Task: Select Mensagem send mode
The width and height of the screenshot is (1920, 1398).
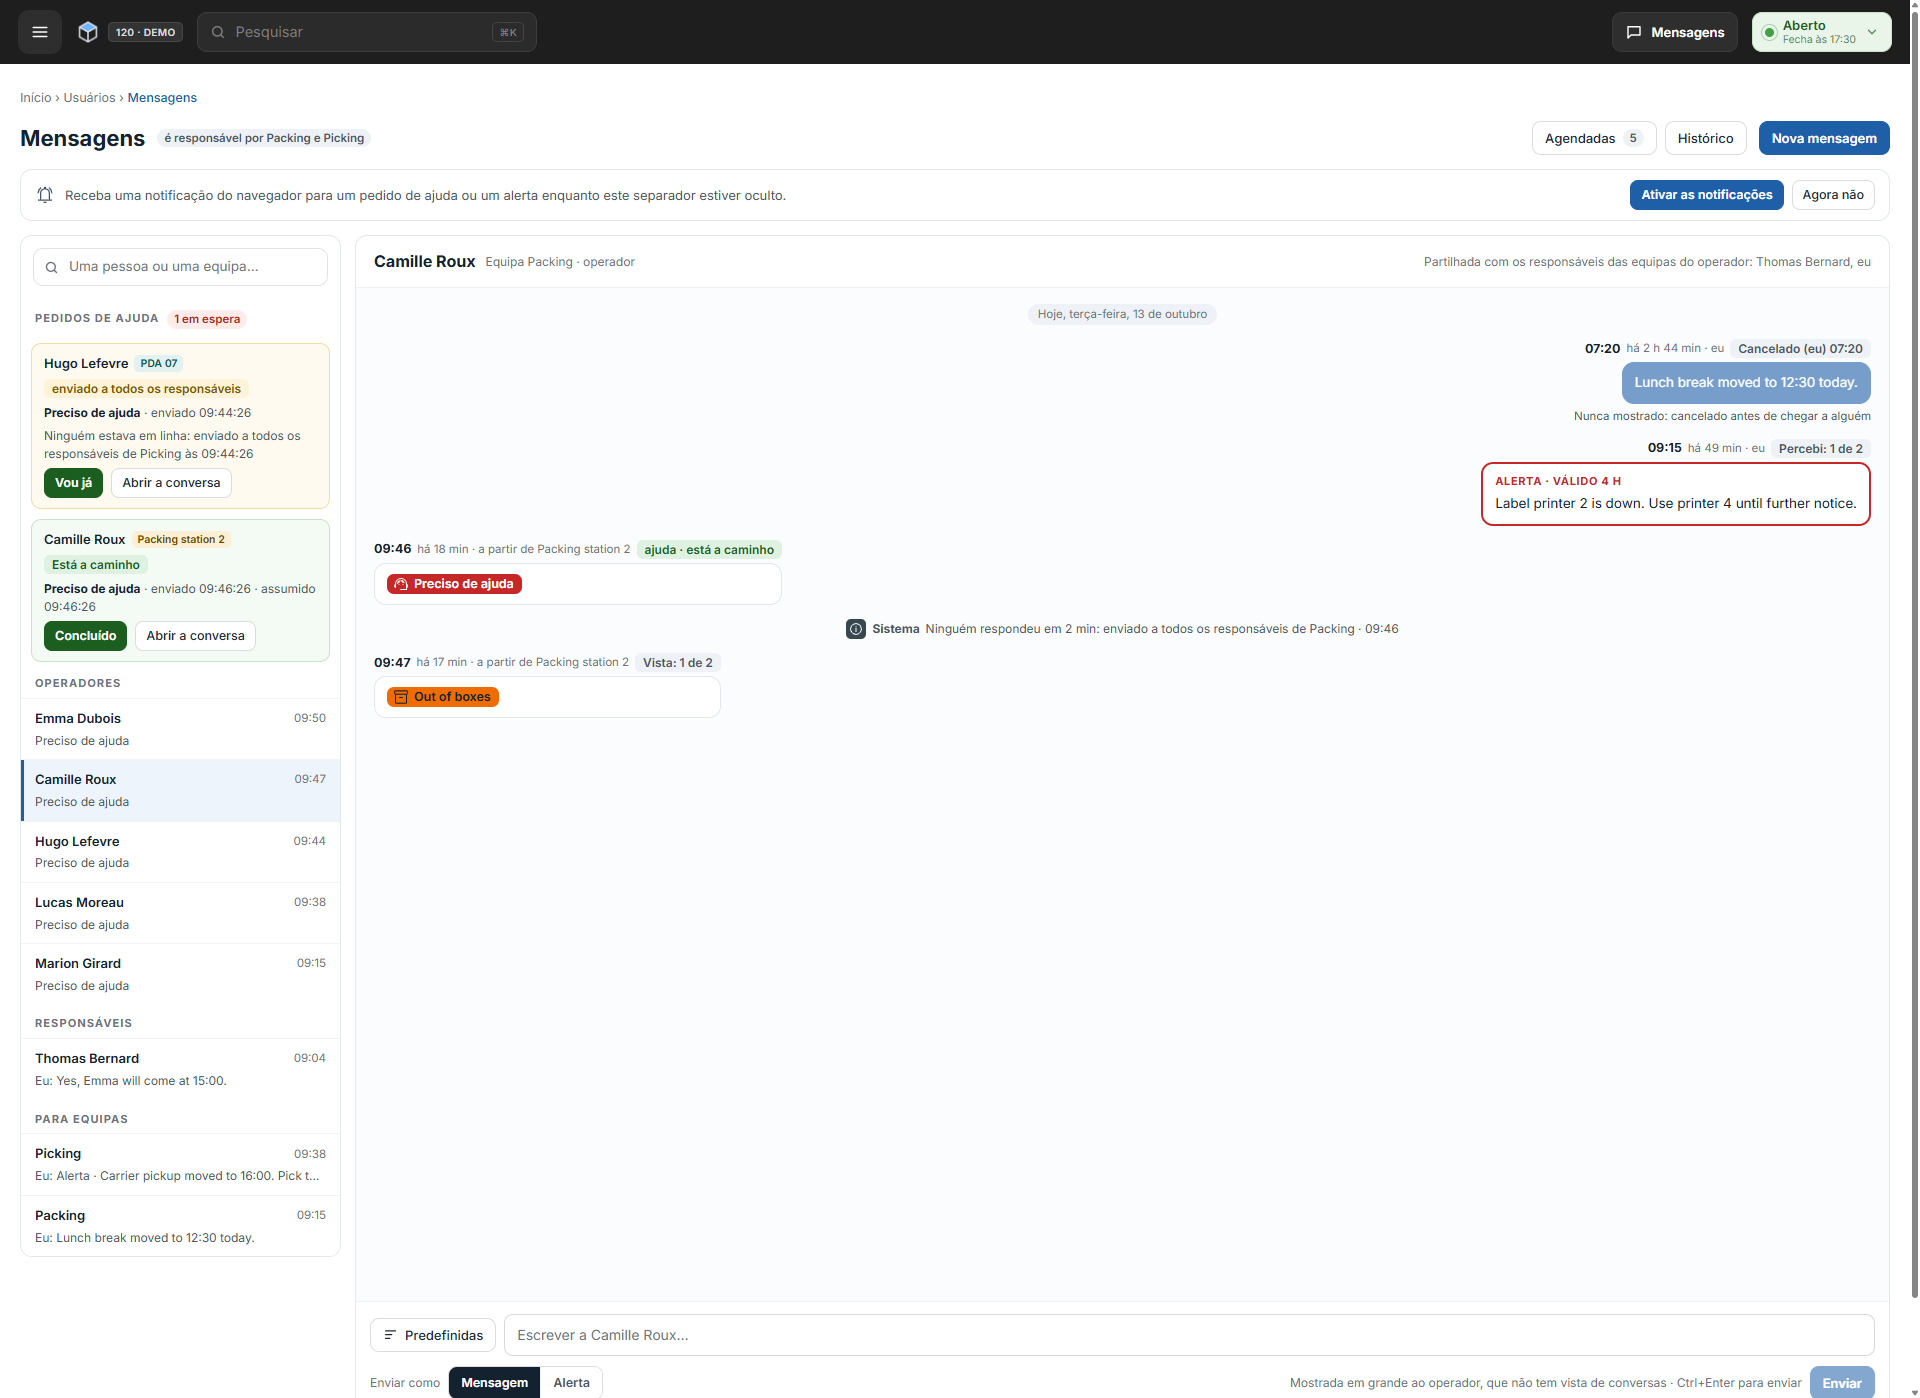Action: pyautogui.click(x=495, y=1383)
